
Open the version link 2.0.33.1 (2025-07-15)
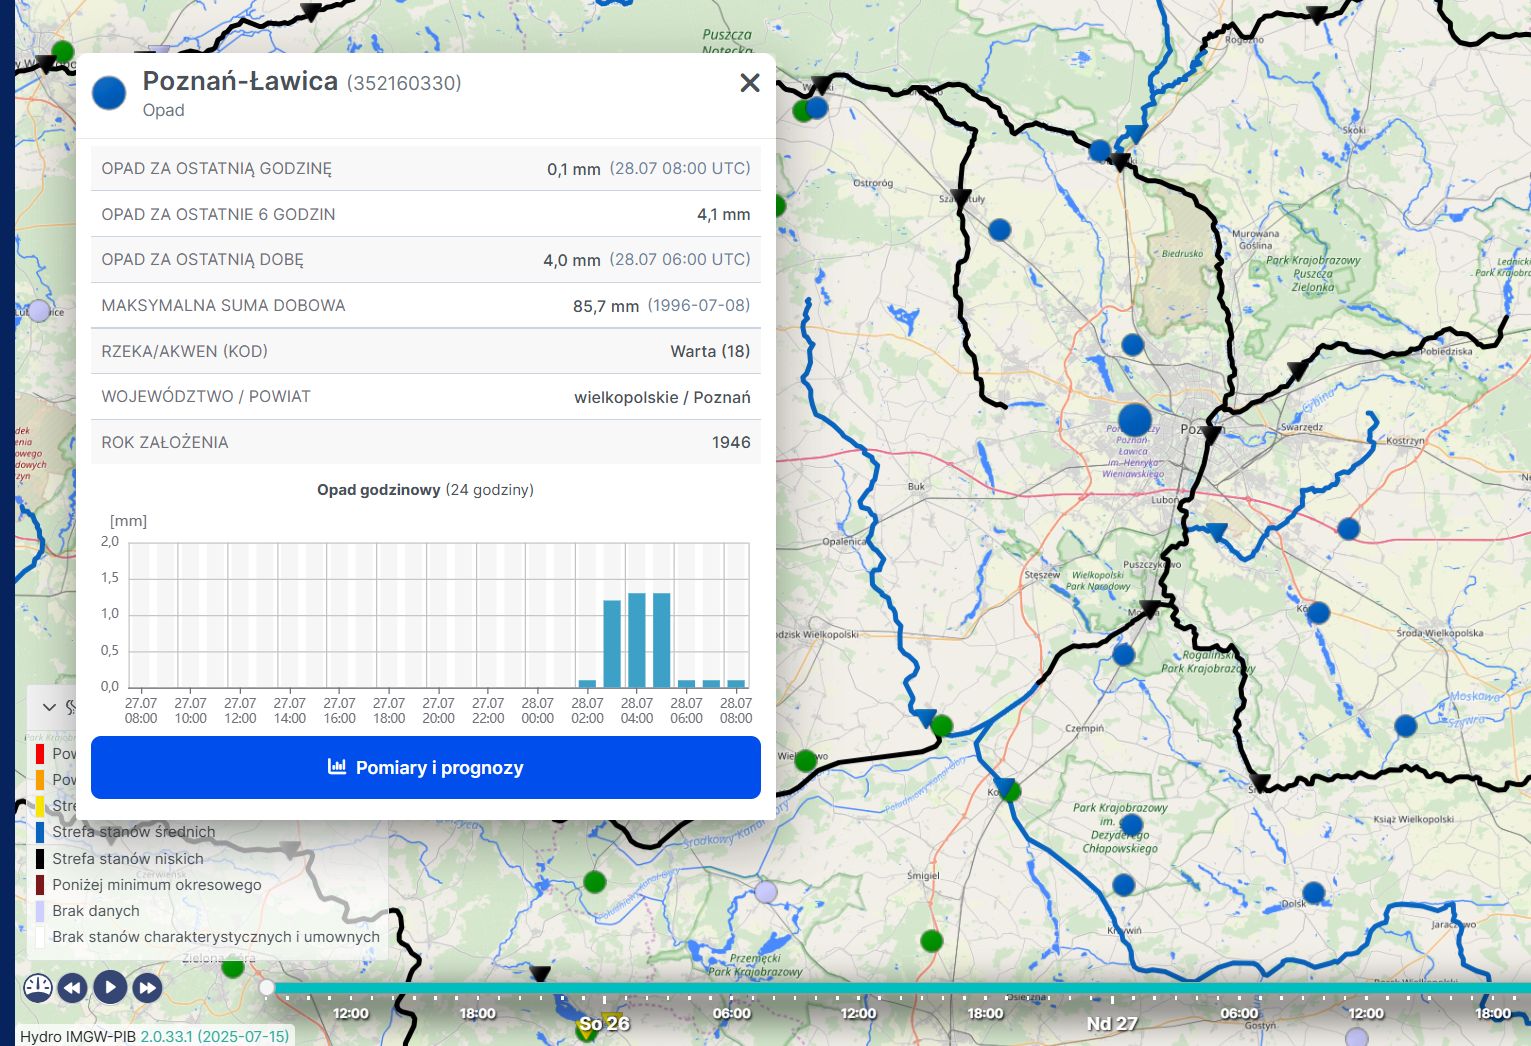215,1036
